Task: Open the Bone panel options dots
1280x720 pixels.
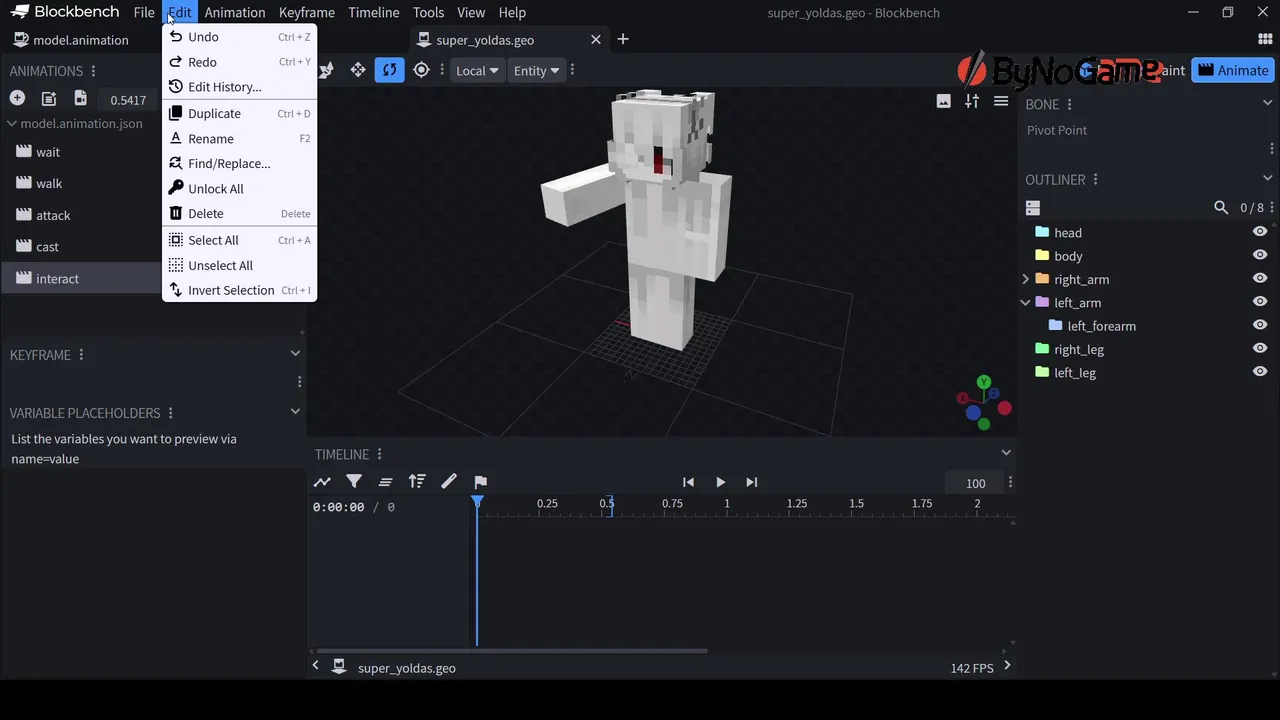Action: tap(1069, 104)
